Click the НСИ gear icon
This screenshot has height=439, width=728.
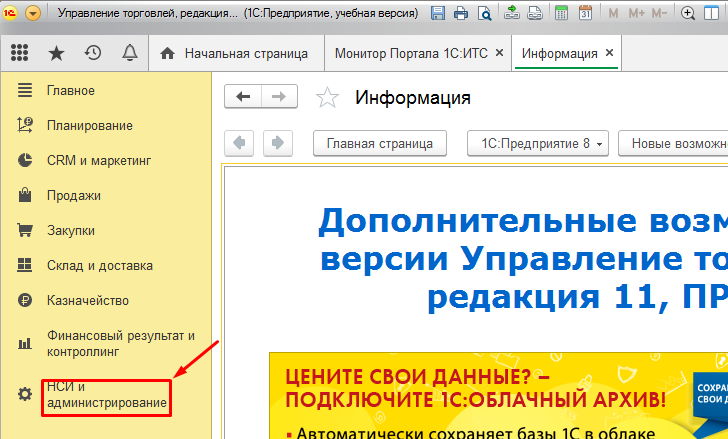[x=25, y=394]
